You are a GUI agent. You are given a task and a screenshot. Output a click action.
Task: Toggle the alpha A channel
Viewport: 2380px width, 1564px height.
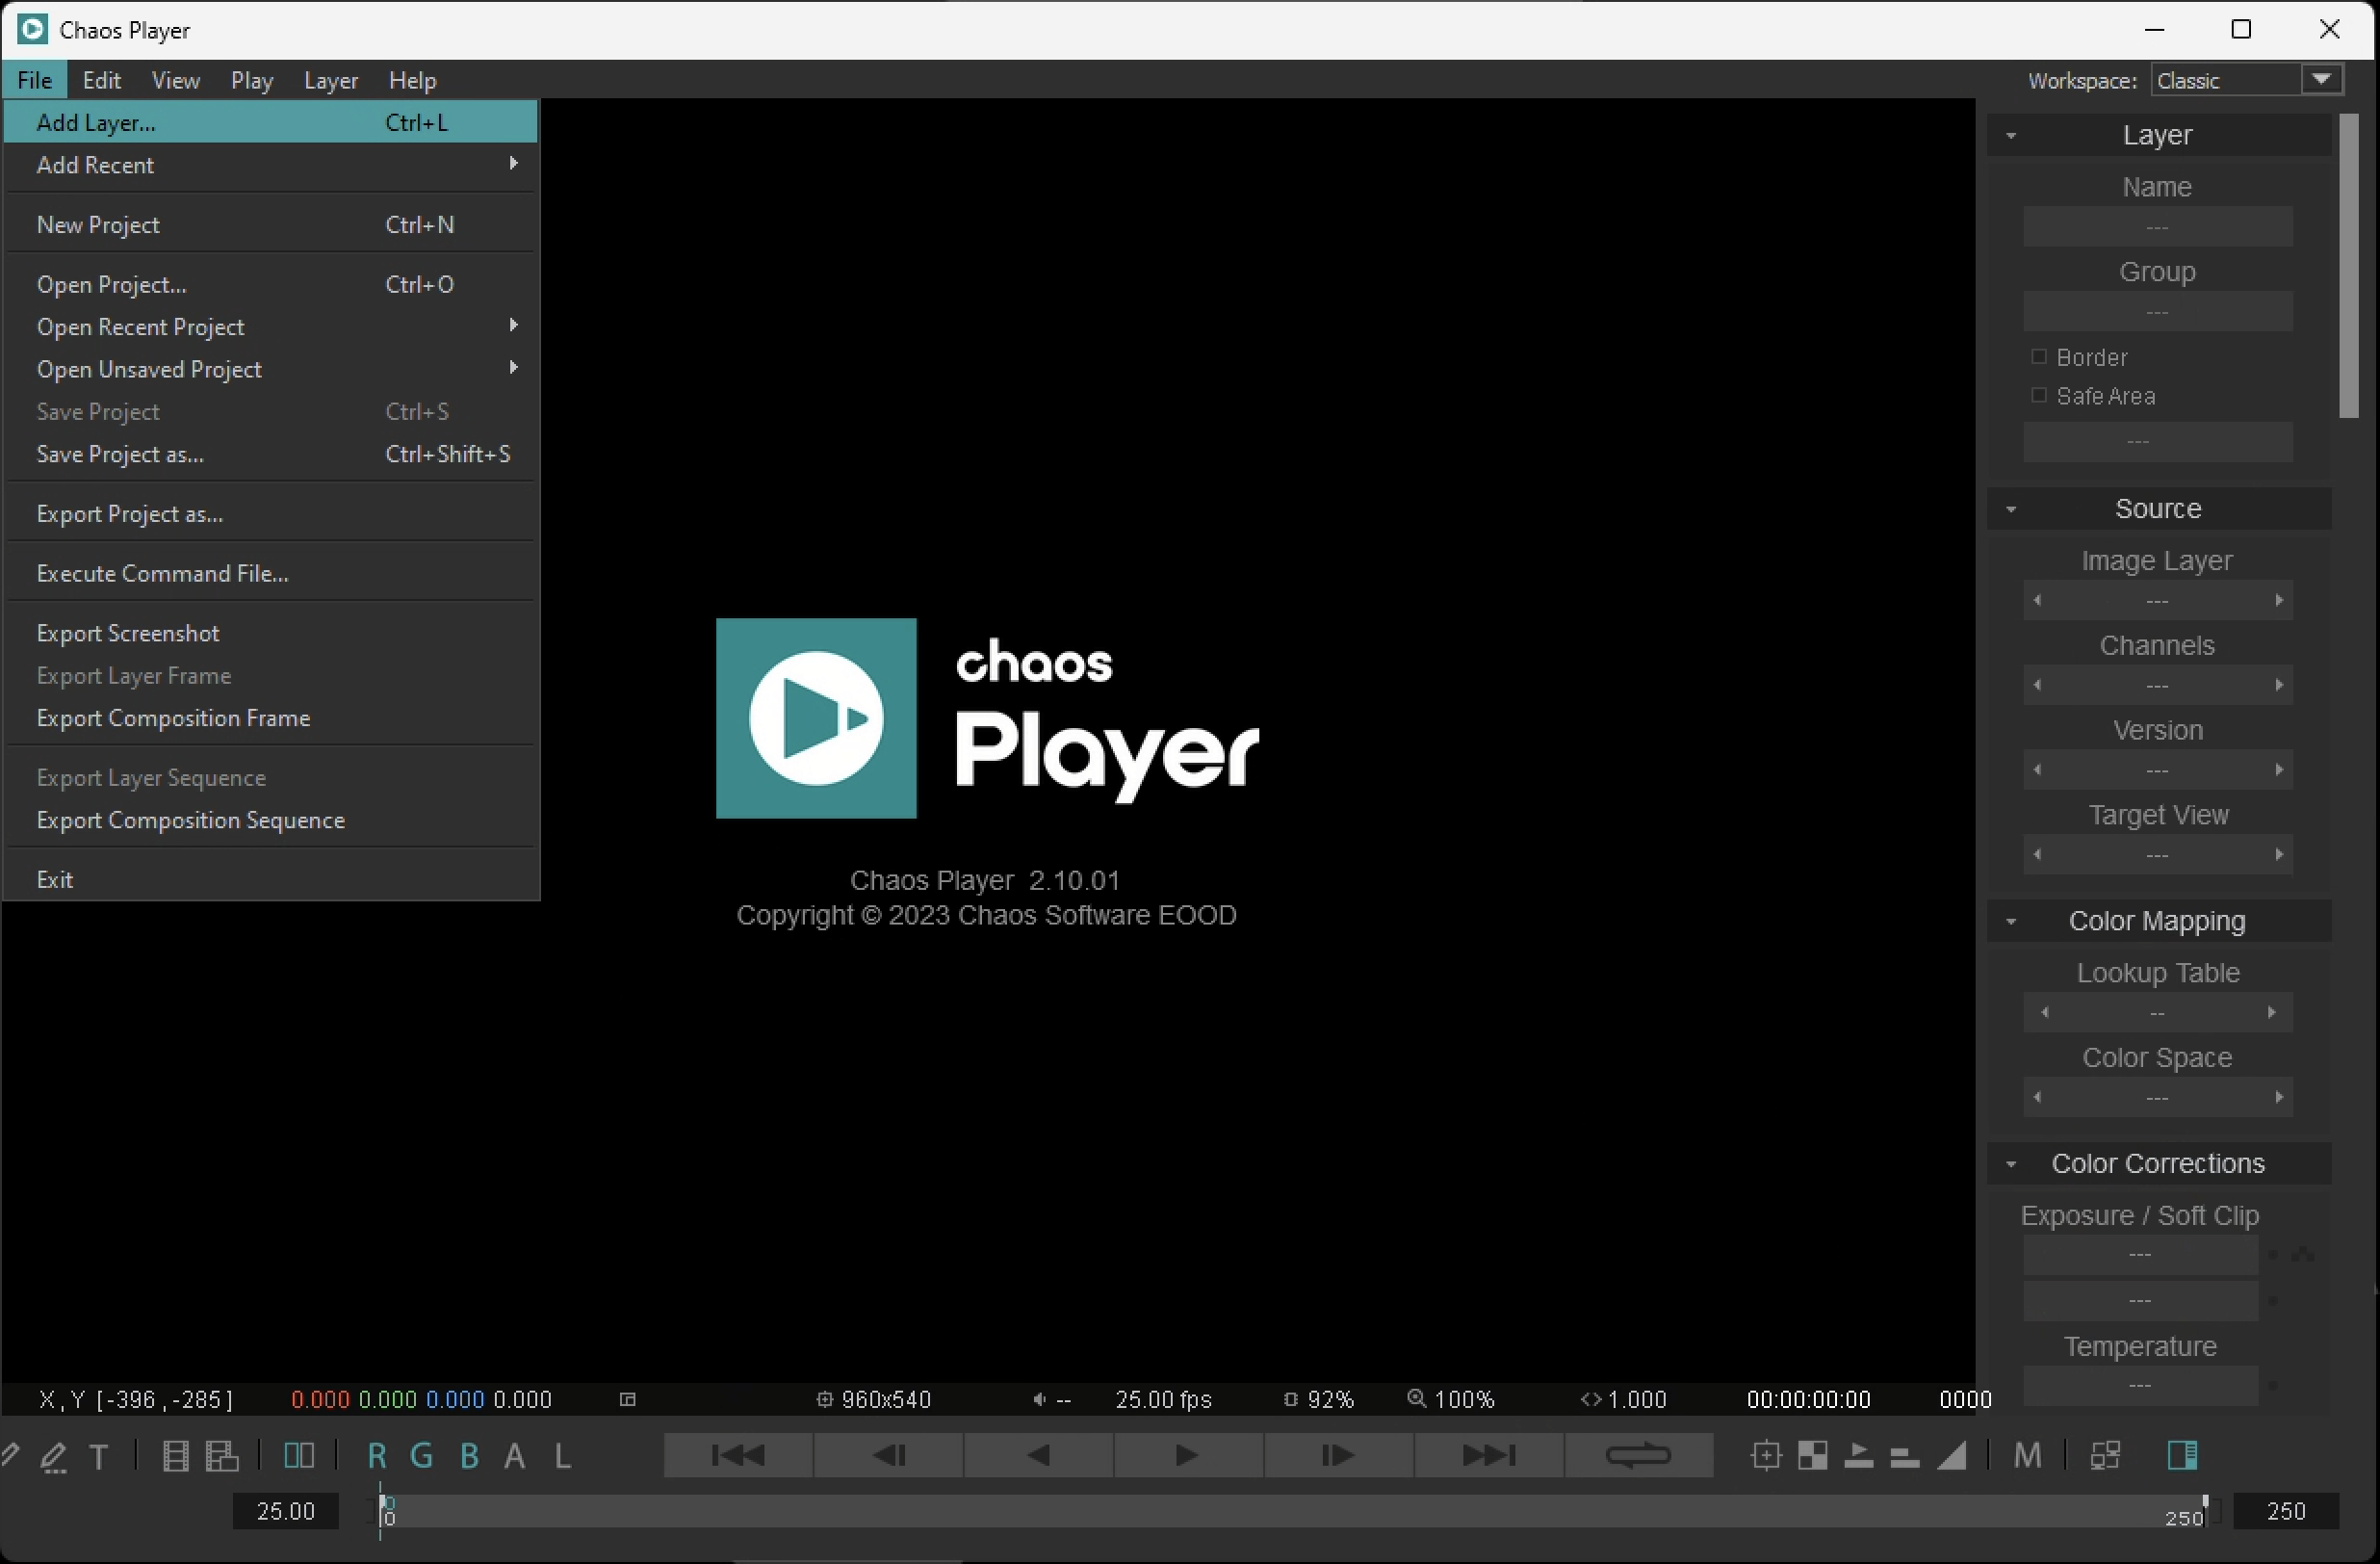[515, 1456]
